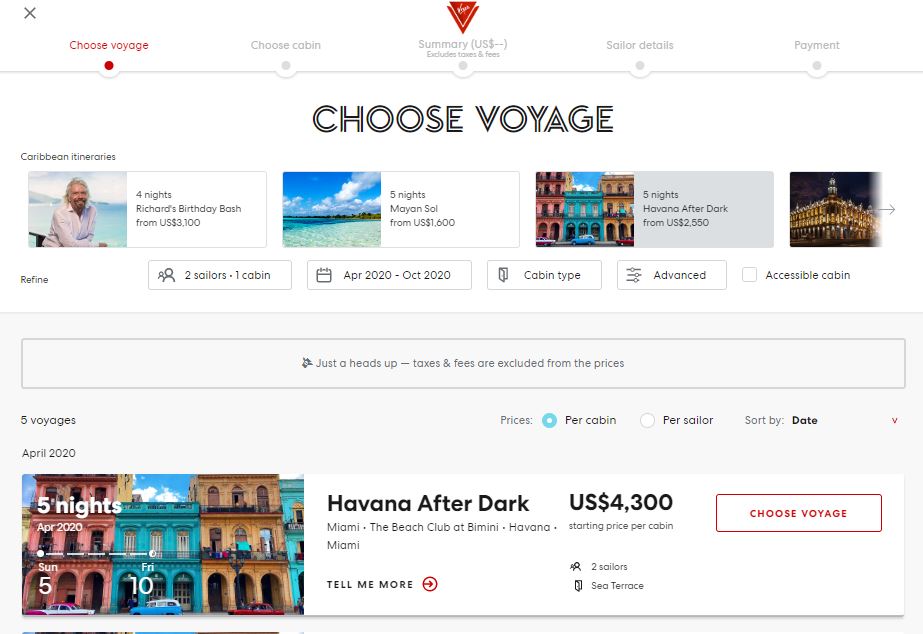Open the Mayan Sol itinerary thumbnail

coord(331,208)
